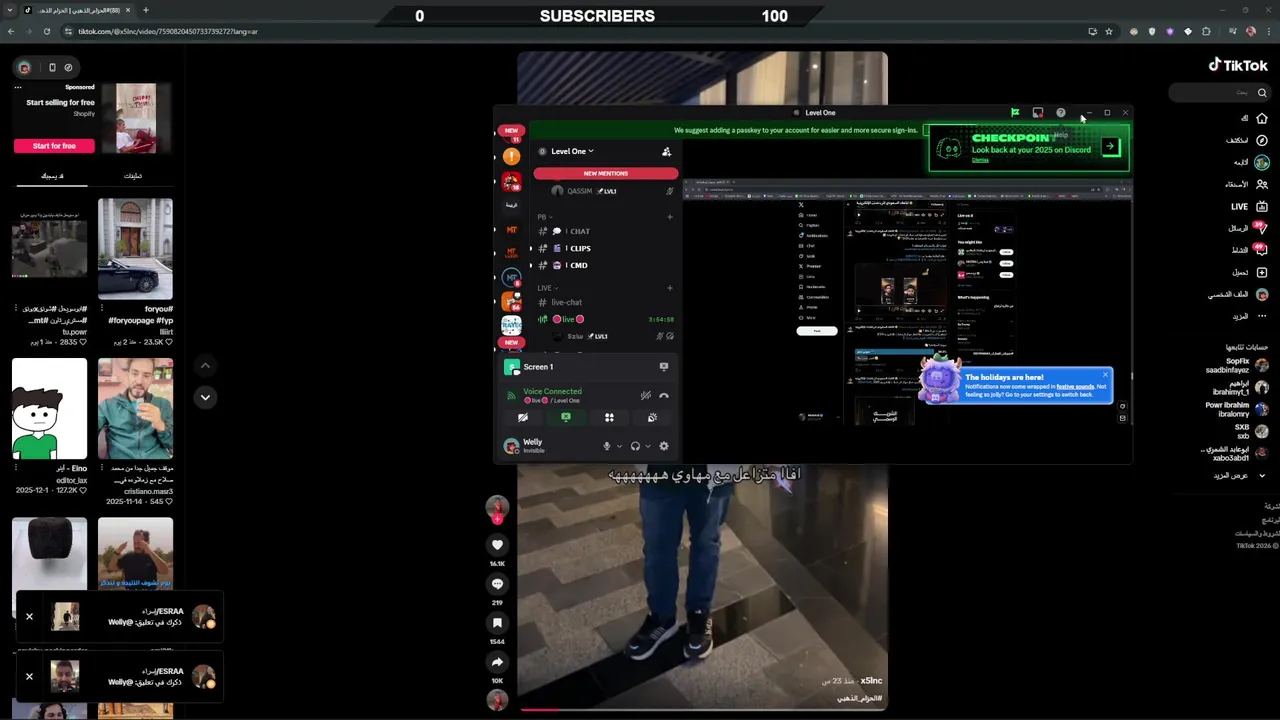Viewport: 1280px width, 720px height.
Task: Click TikTok search field
Action: [x=1220, y=92]
